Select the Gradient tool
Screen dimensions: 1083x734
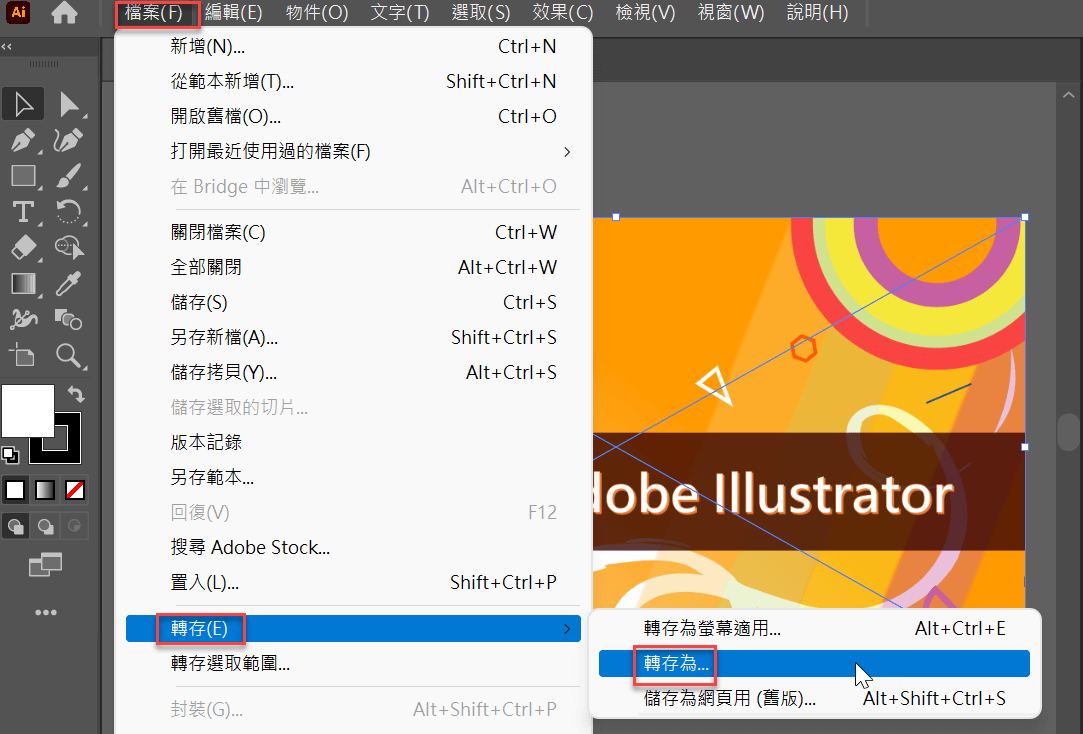click(x=23, y=283)
